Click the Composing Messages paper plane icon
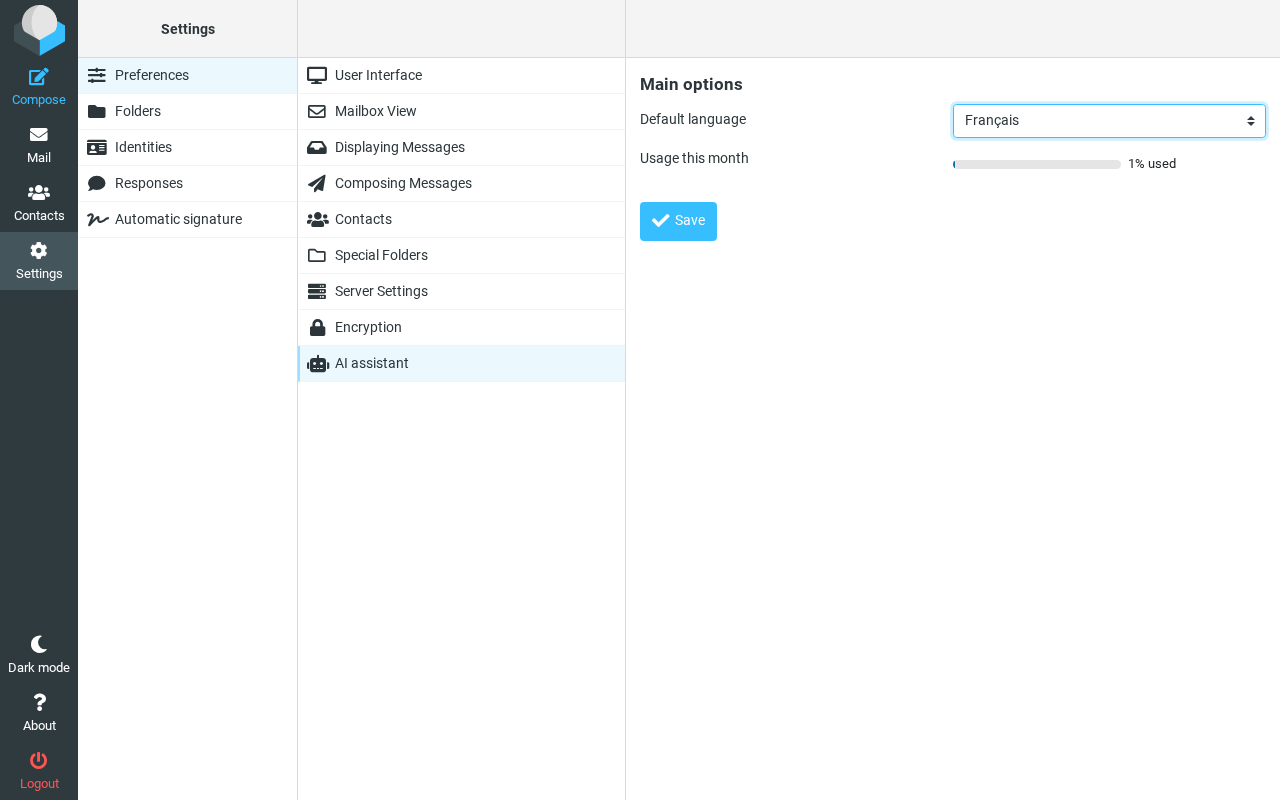The image size is (1280, 800). tap(317, 183)
